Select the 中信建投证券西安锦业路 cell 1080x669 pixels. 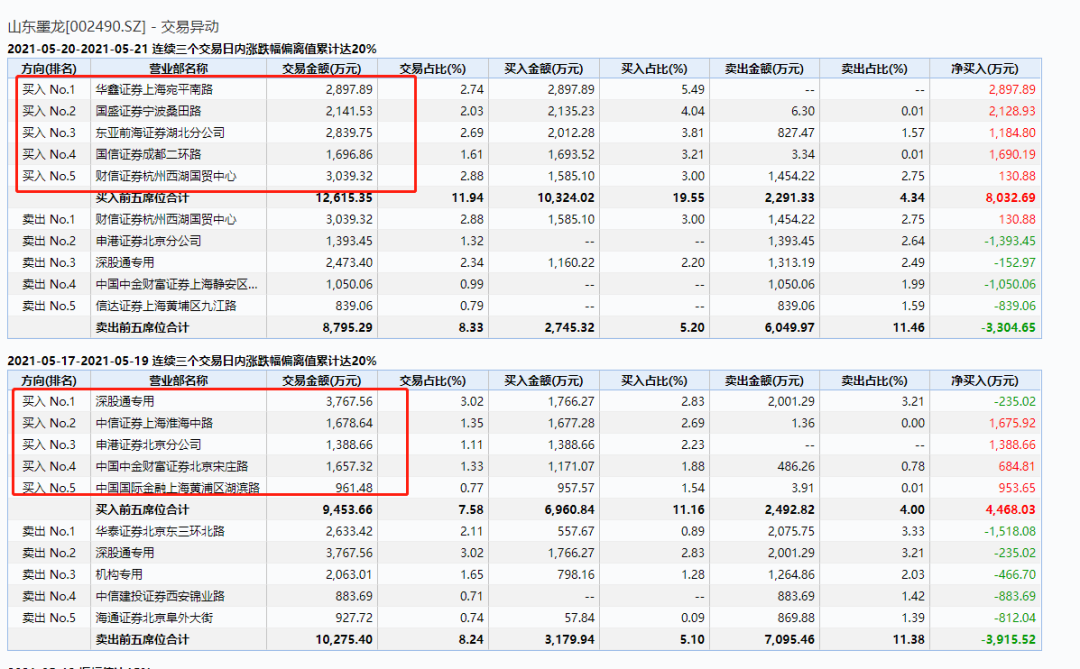point(160,596)
